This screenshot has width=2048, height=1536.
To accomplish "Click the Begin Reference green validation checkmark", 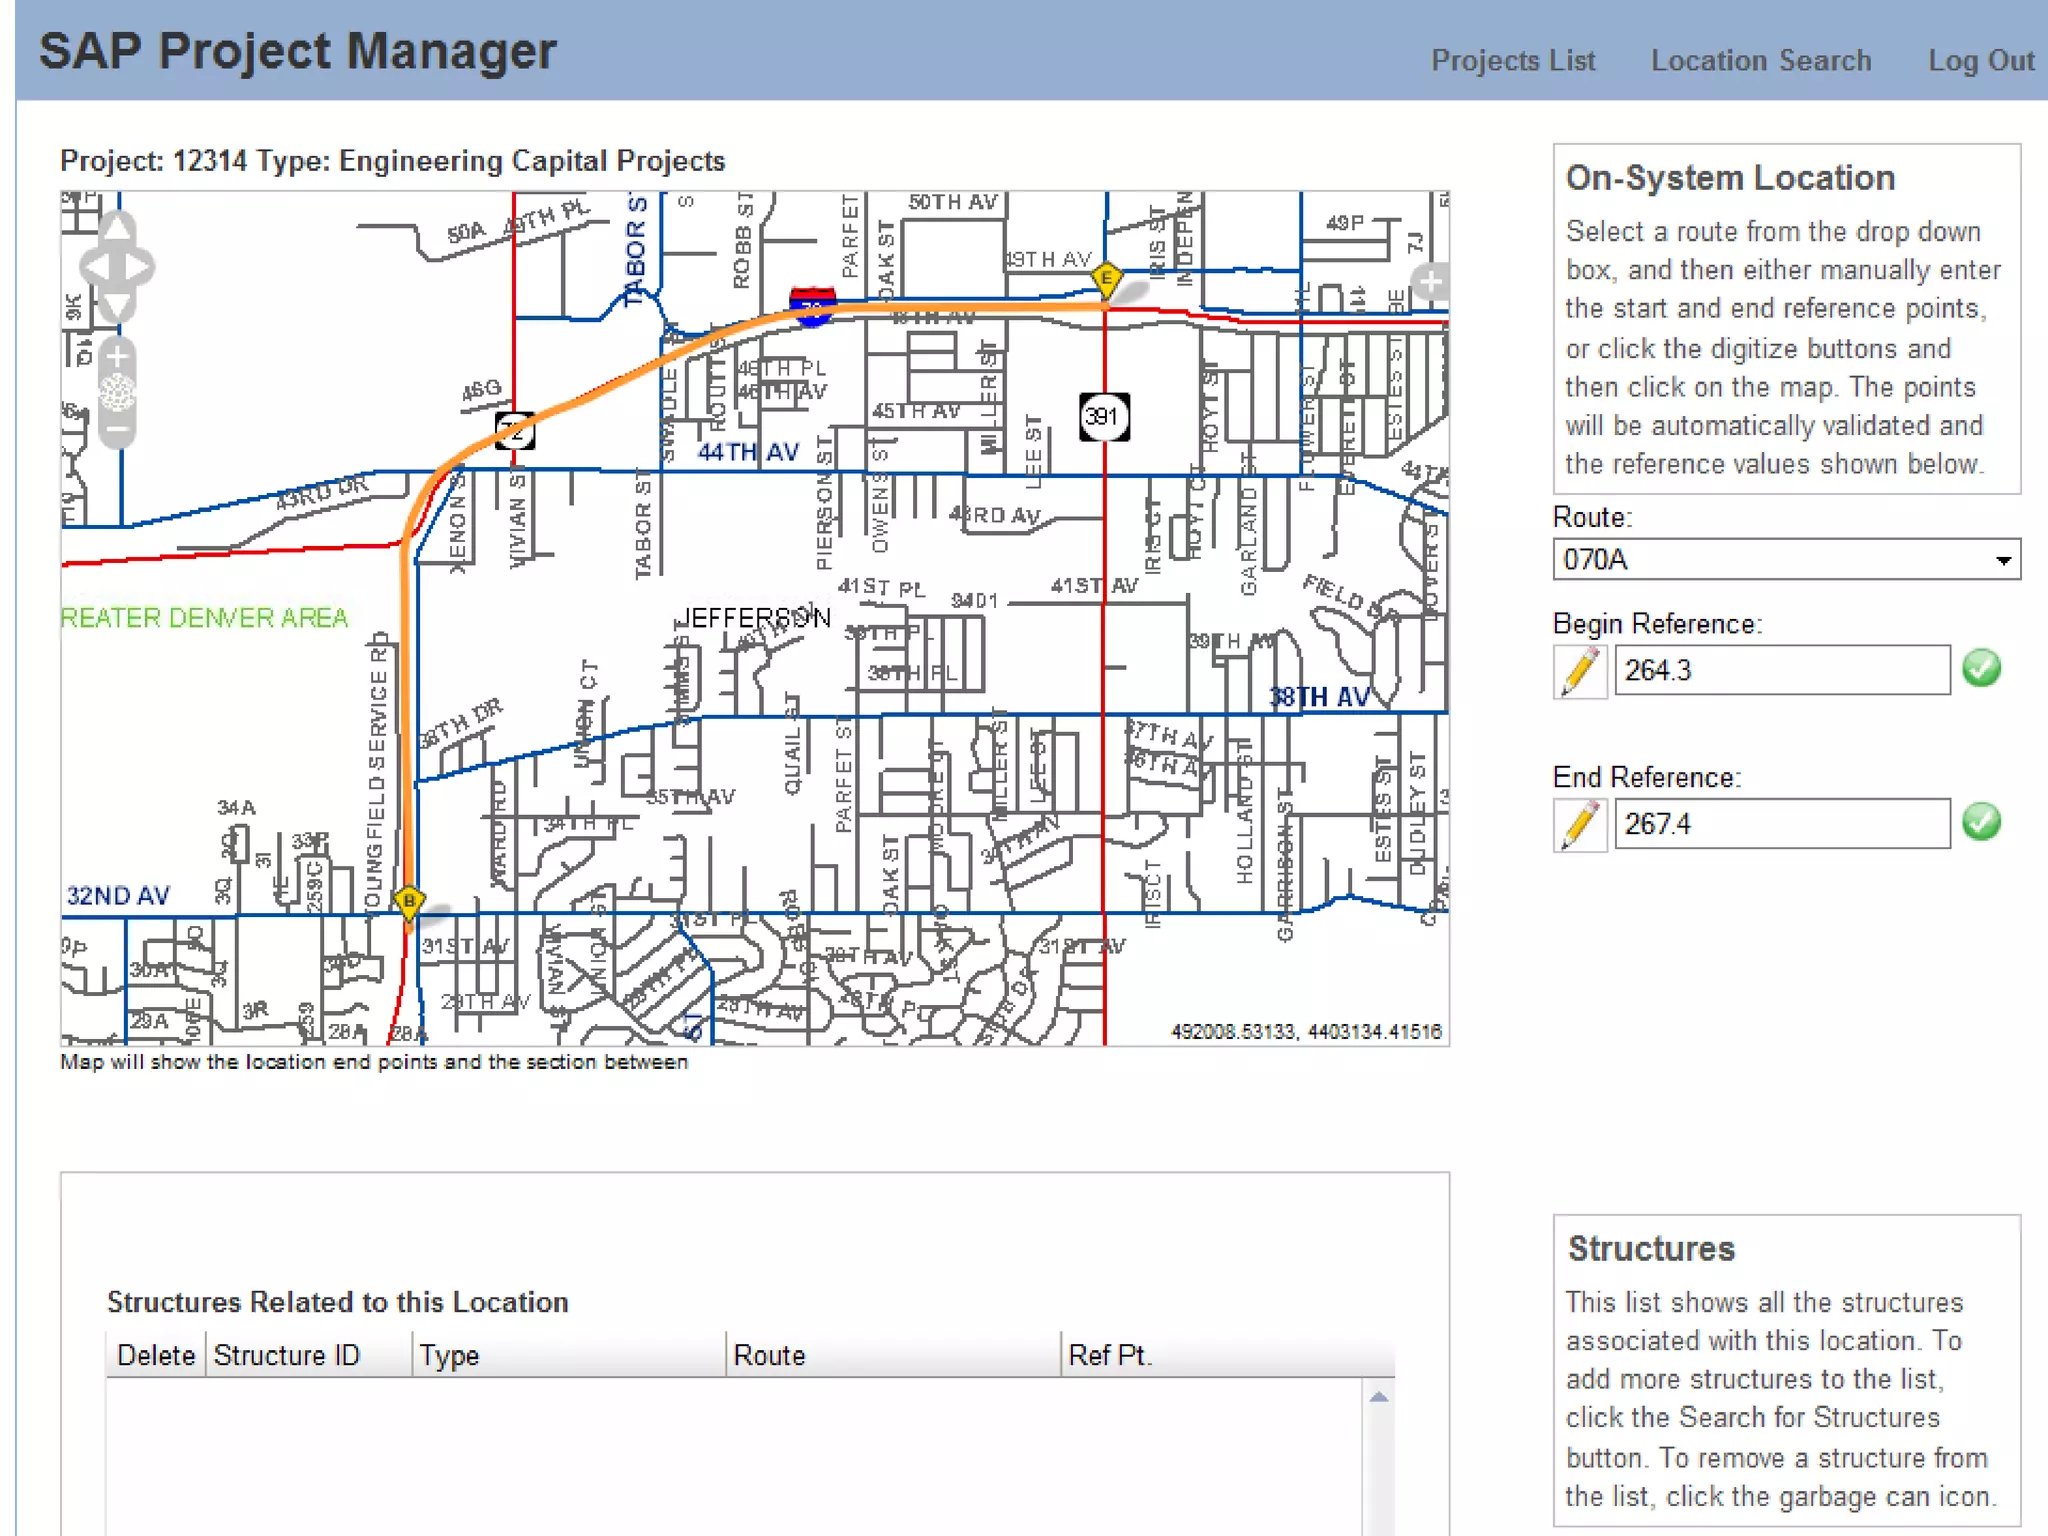I will pyautogui.click(x=1981, y=669).
